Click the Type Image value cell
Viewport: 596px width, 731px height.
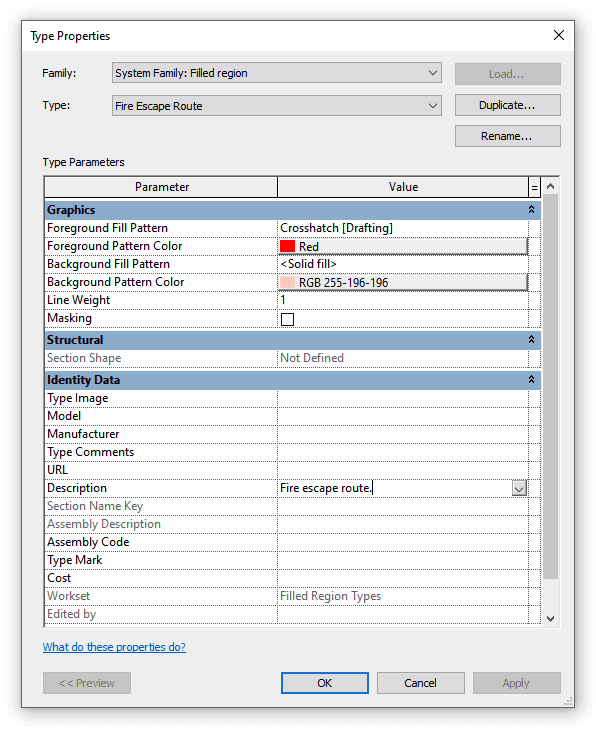(x=403, y=399)
